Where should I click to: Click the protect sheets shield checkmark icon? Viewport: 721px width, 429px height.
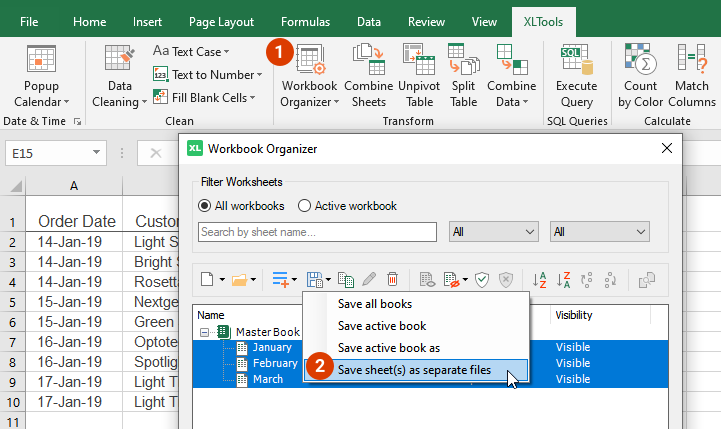[x=481, y=279]
